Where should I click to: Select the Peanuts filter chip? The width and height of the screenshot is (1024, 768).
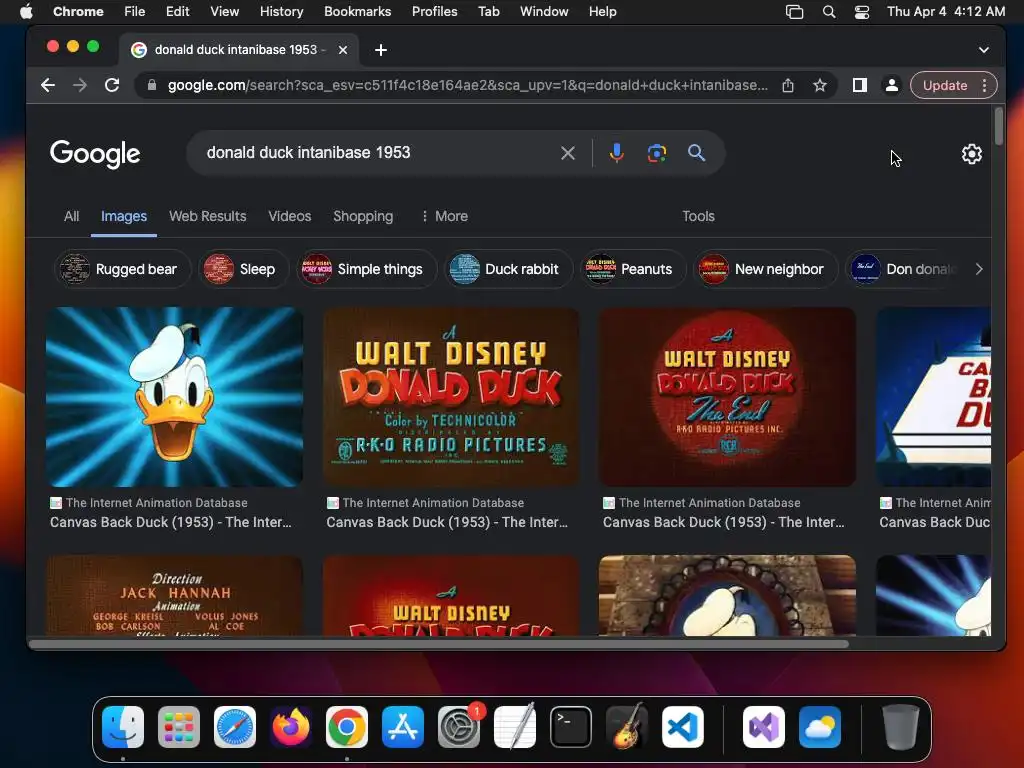(x=633, y=269)
